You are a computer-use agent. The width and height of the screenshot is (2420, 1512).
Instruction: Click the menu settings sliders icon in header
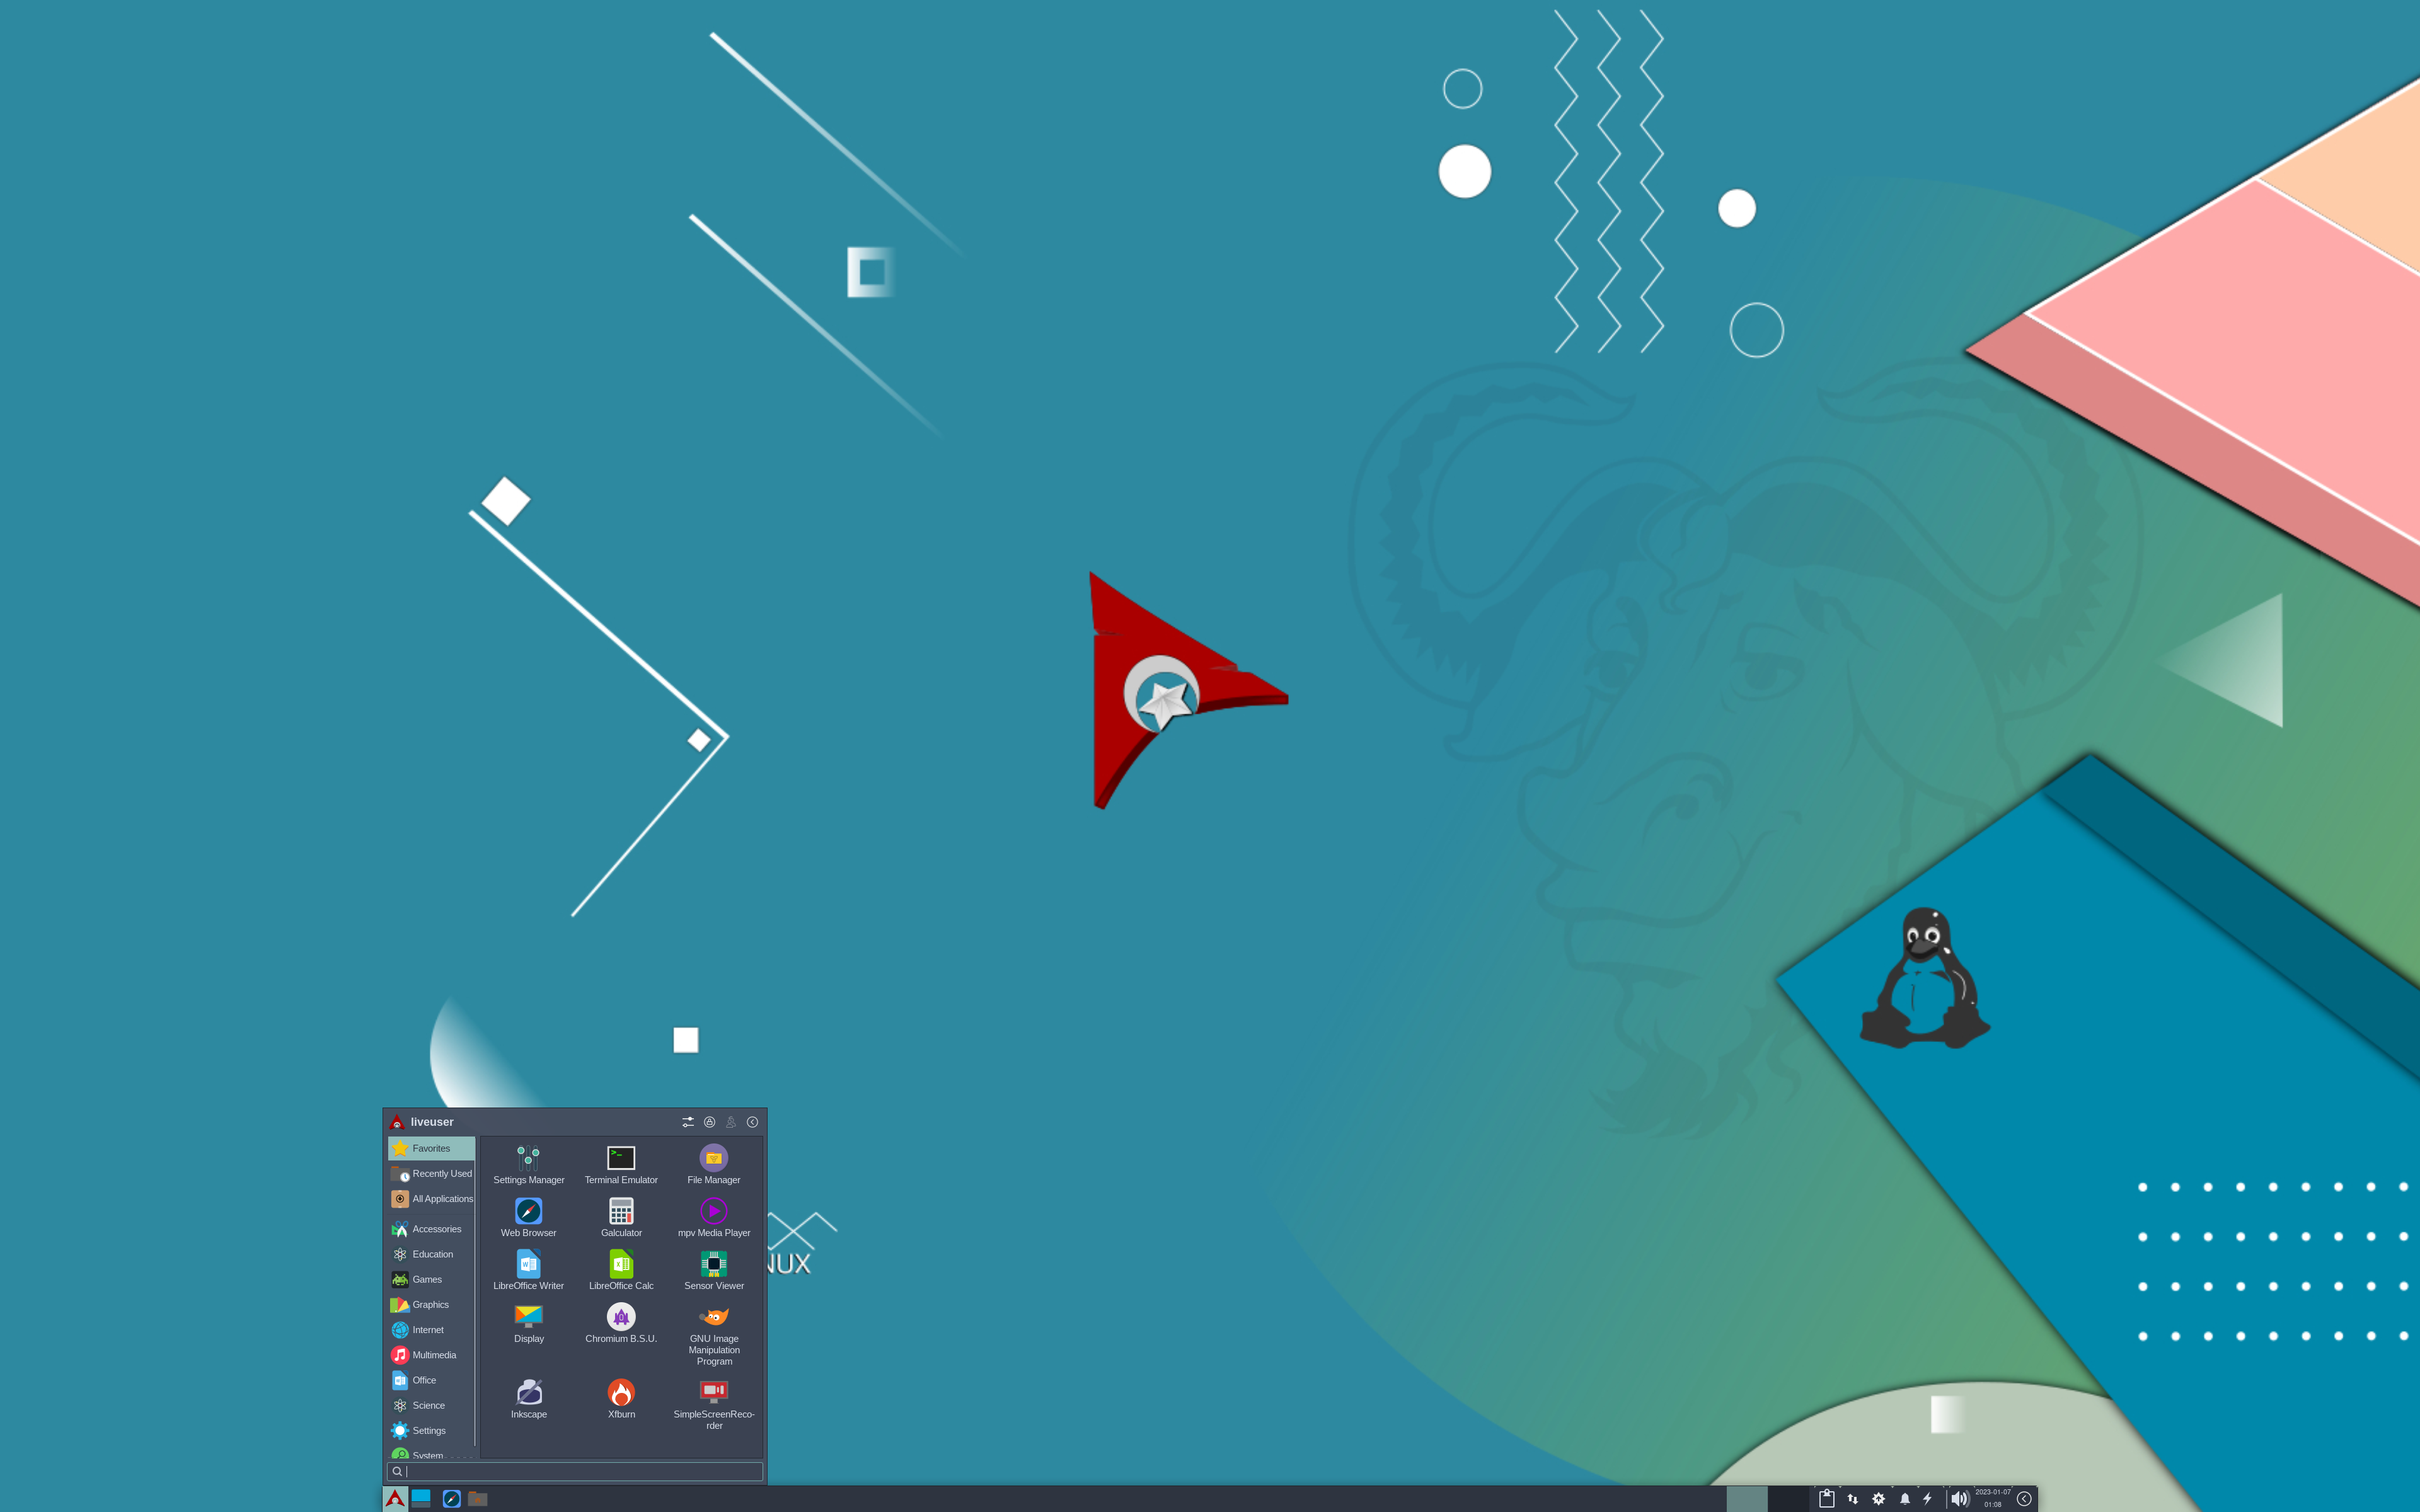click(688, 1122)
